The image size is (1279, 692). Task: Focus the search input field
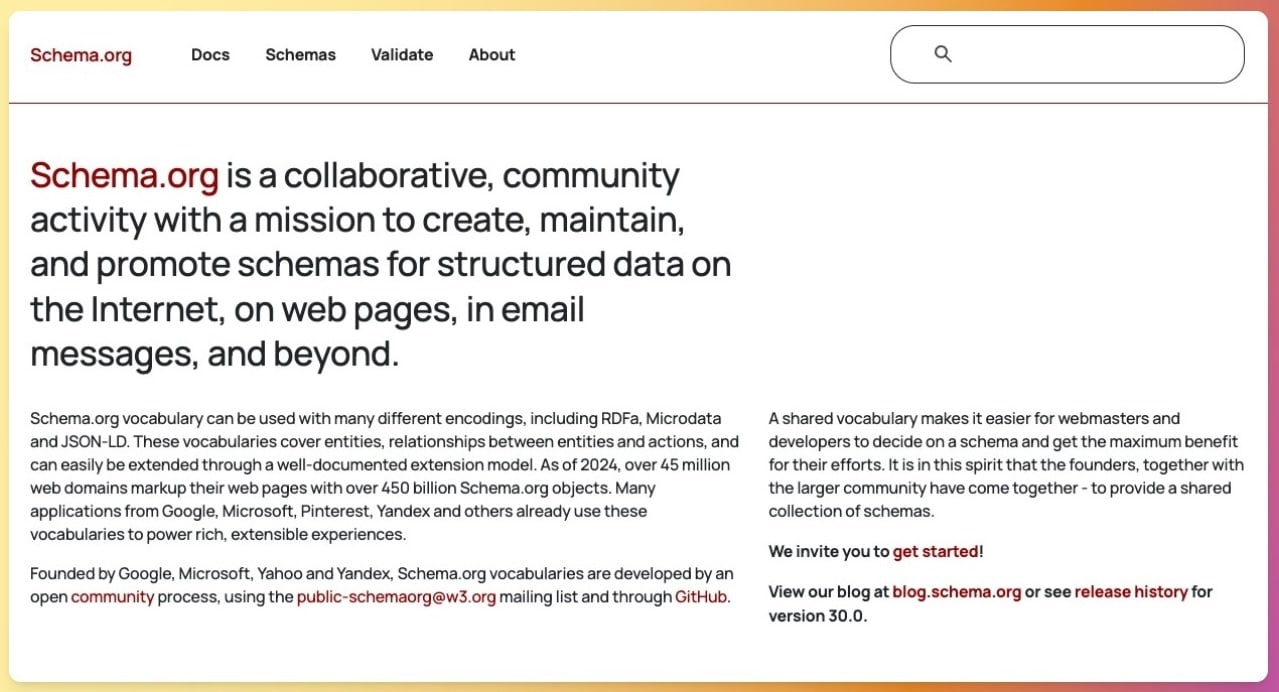point(1067,54)
